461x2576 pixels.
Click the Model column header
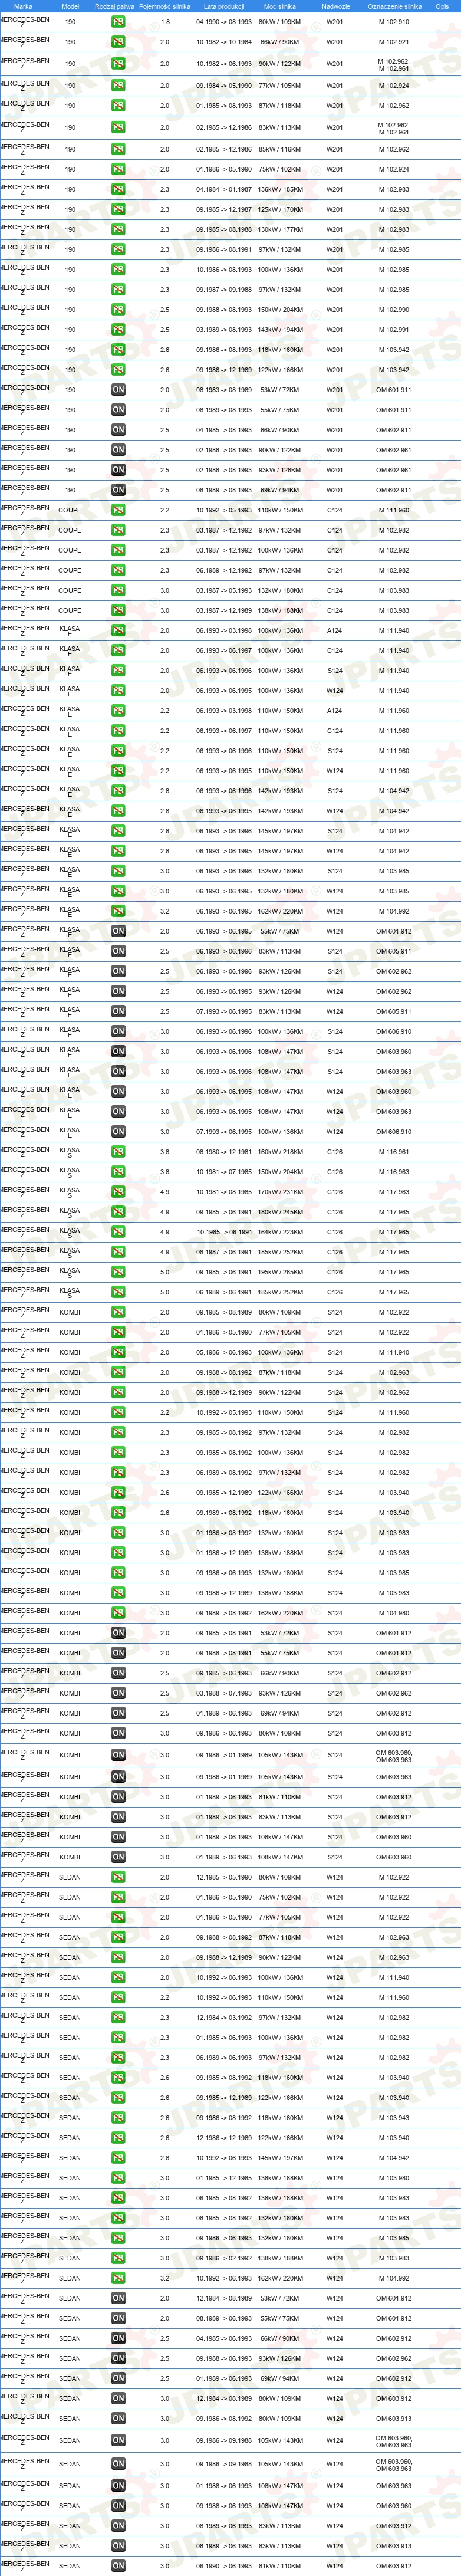(70, 6)
